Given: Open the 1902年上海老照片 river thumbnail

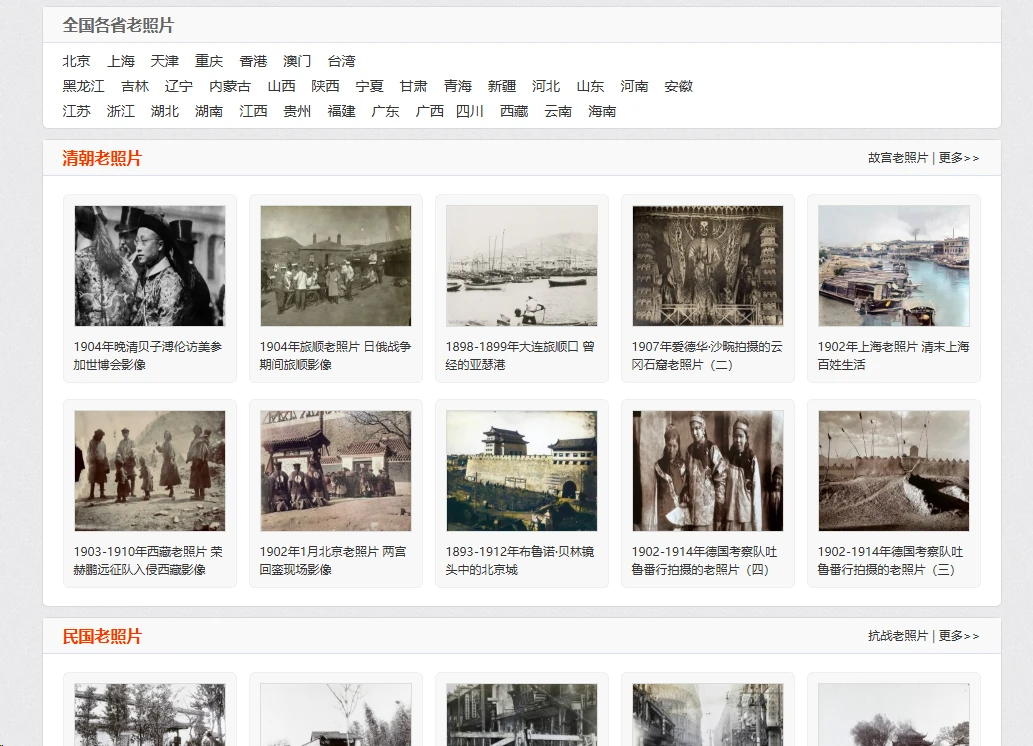Looking at the screenshot, I should coord(894,266).
